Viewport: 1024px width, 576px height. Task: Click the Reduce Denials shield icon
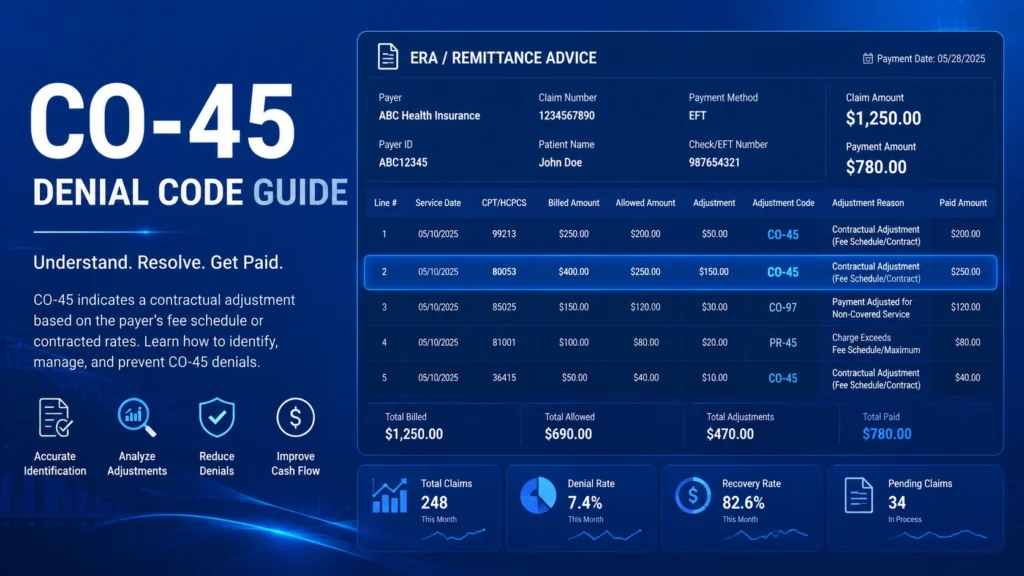click(x=217, y=417)
